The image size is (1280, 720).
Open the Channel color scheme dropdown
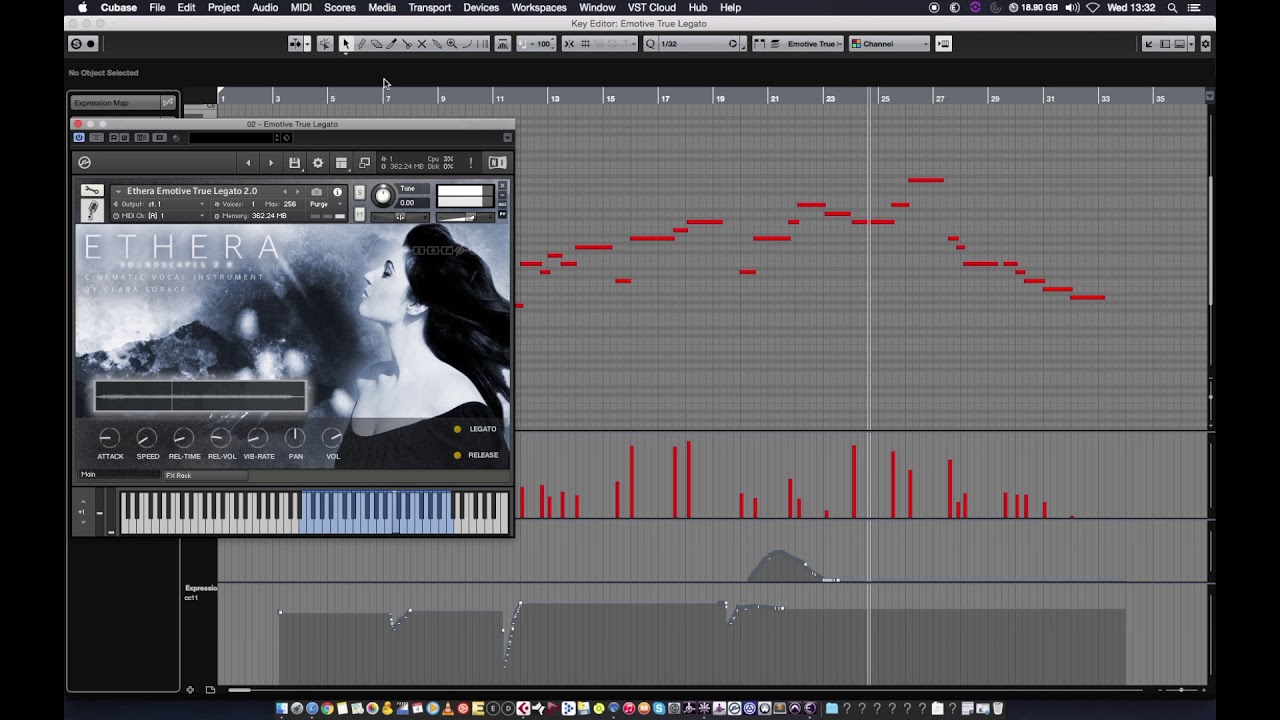click(889, 44)
